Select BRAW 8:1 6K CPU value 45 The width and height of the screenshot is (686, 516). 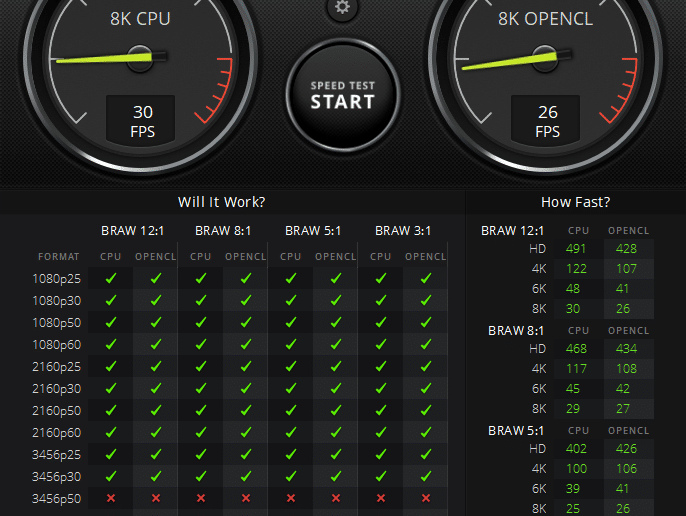[x=573, y=389]
